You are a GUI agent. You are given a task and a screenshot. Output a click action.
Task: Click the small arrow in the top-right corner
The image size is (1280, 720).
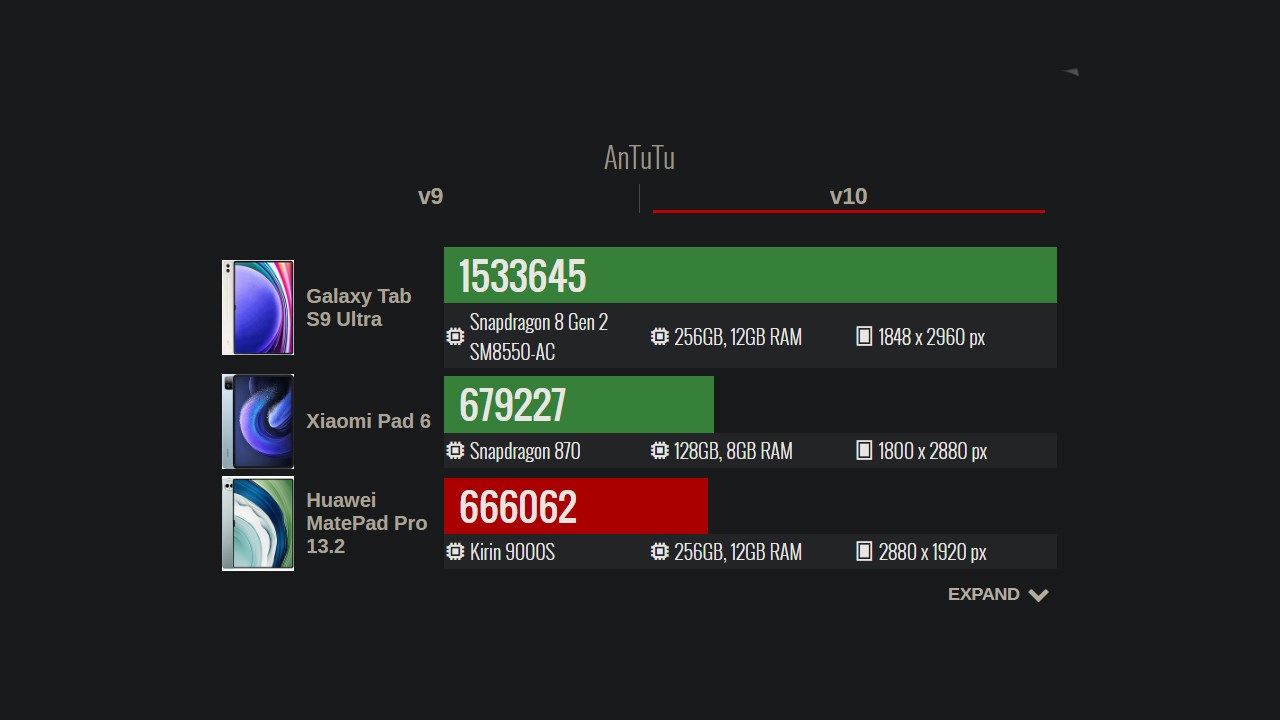click(x=1071, y=72)
